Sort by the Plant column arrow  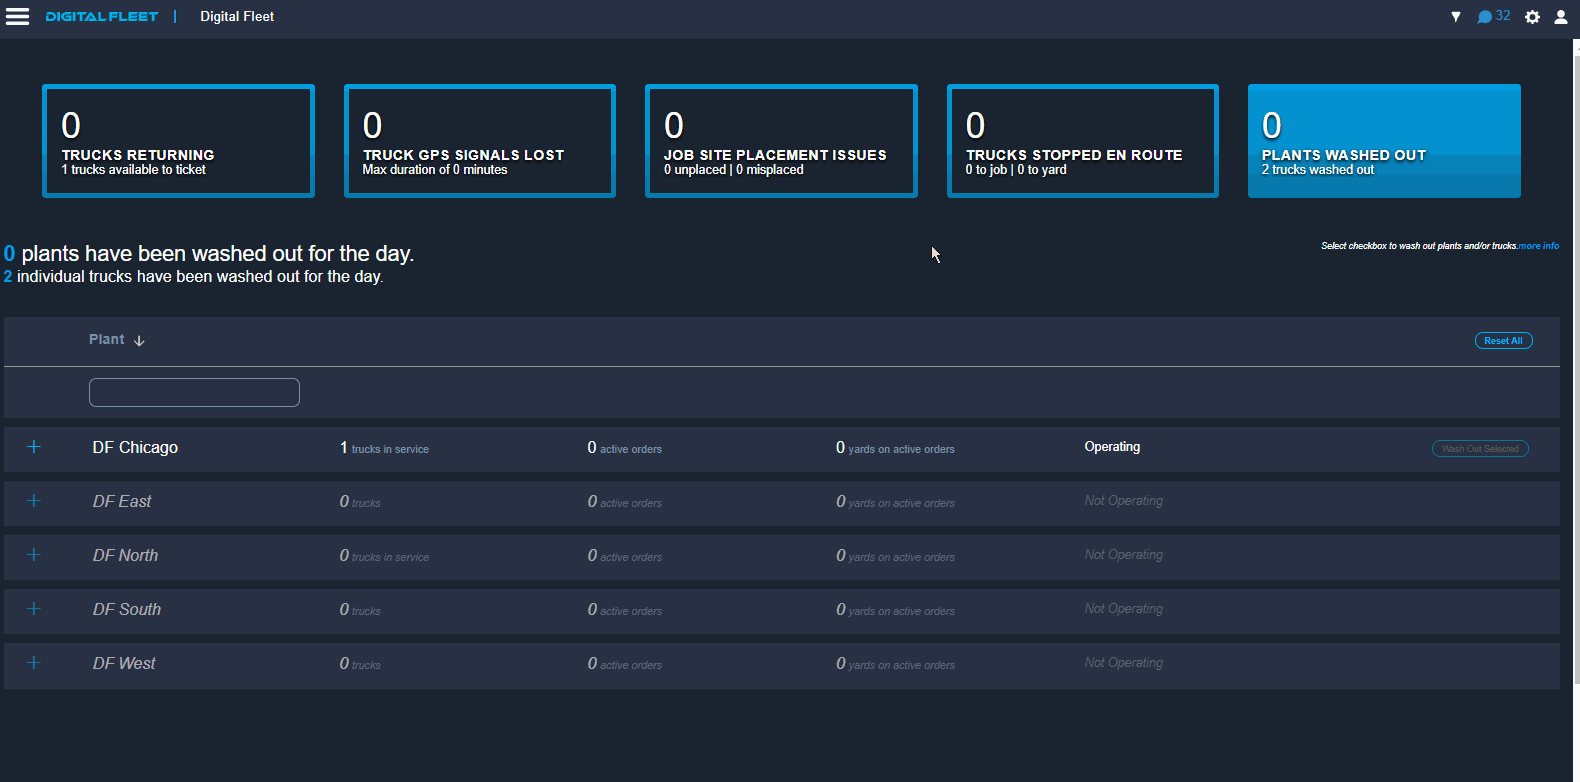(139, 341)
